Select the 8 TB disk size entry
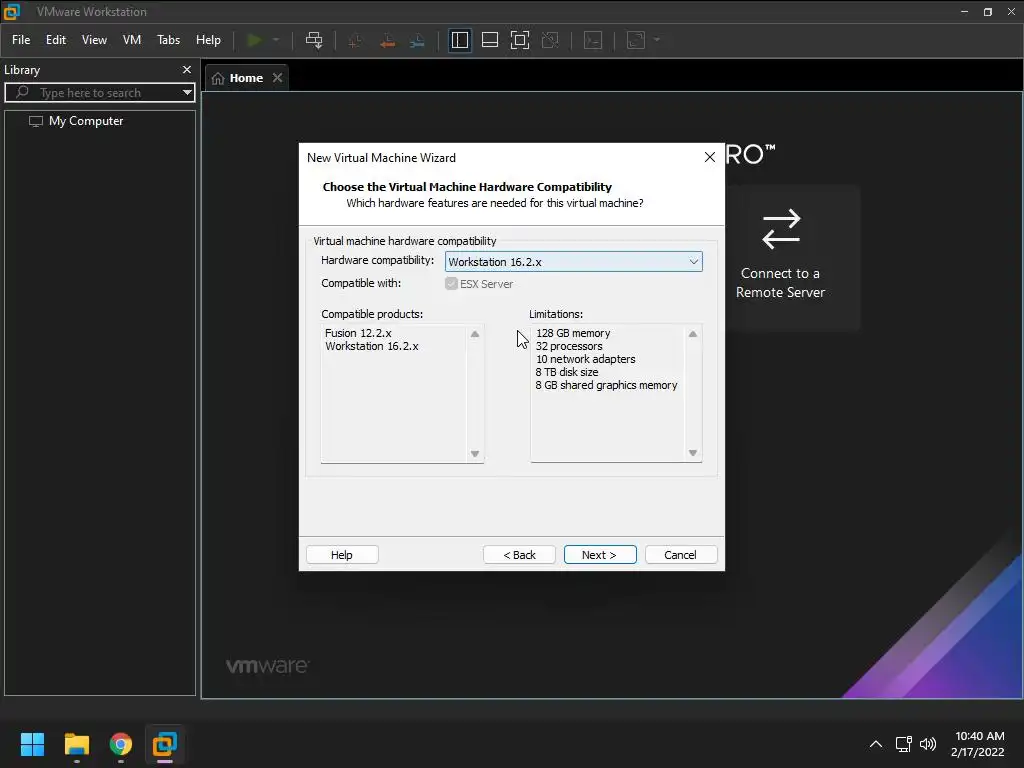 [x=567, y=372]
